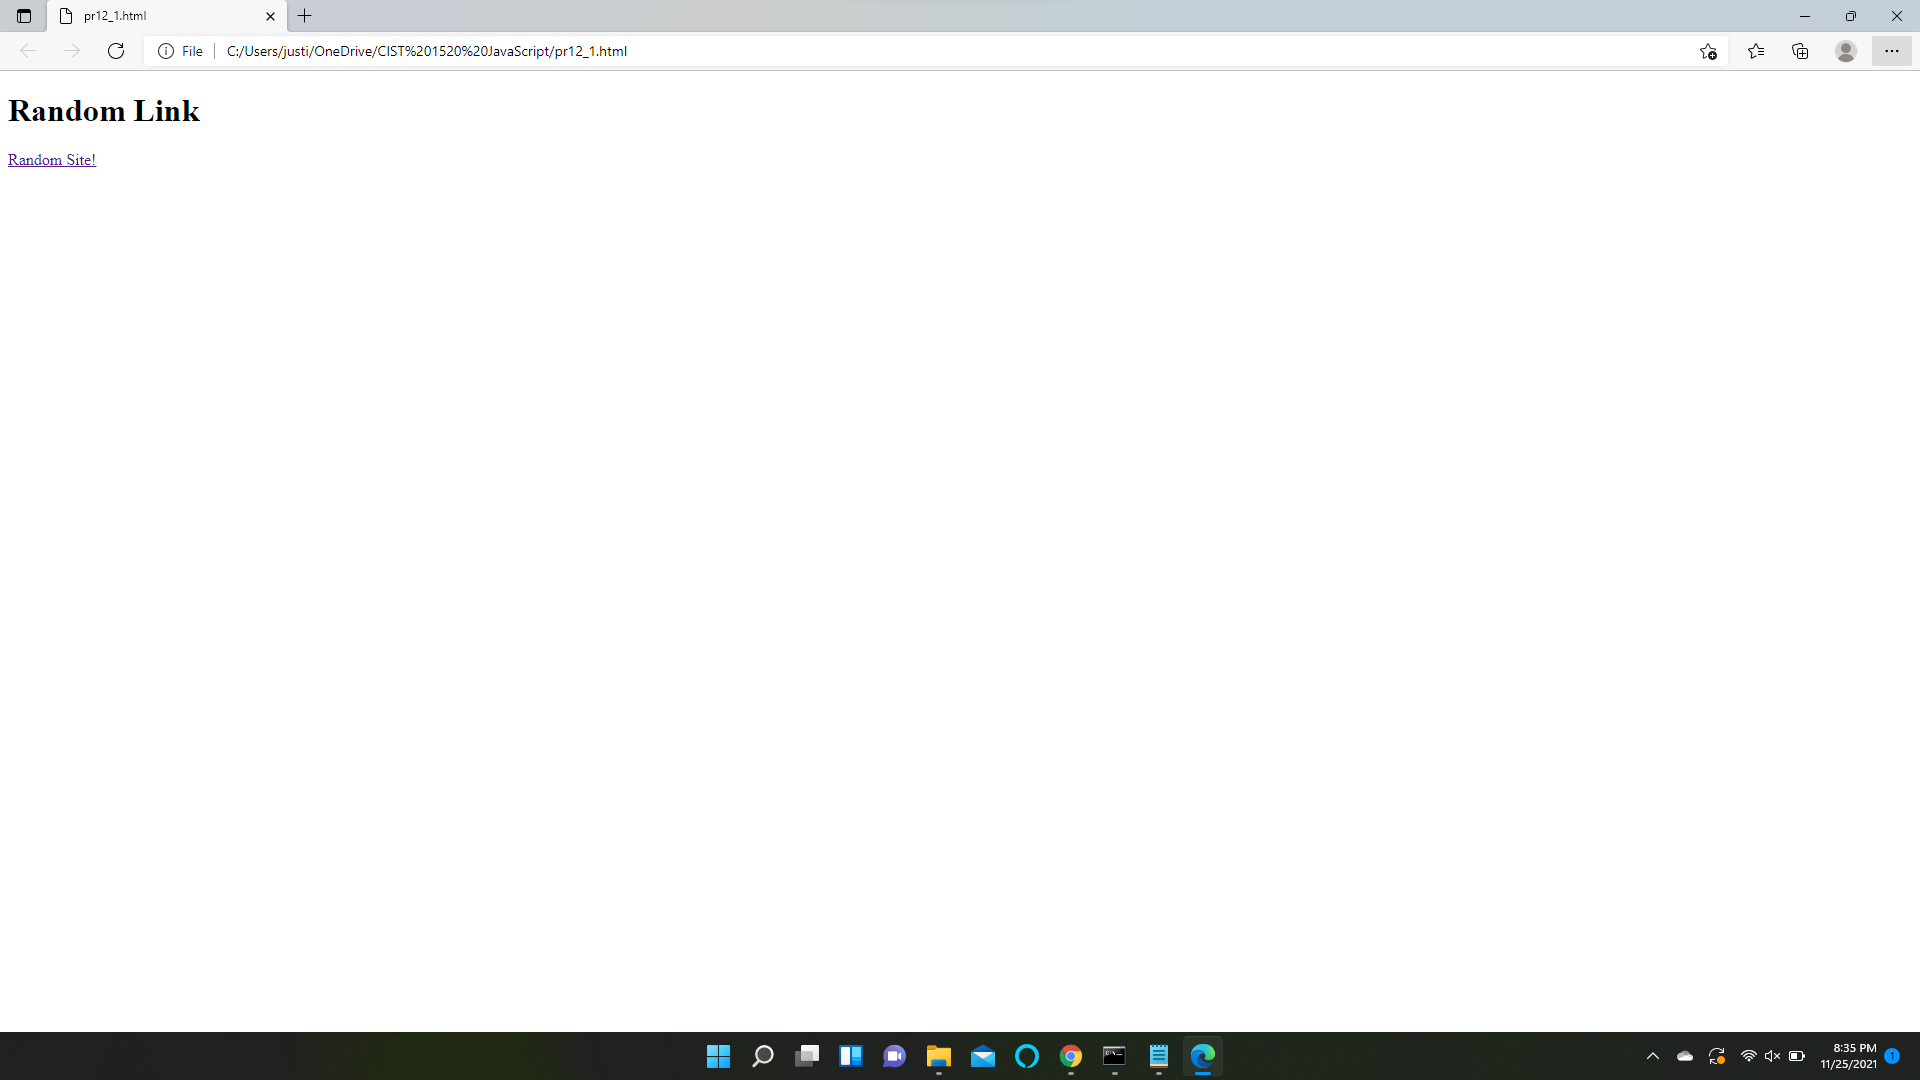Open taskbar Search
The image size is (1920, 1080).
(763, 1056)
